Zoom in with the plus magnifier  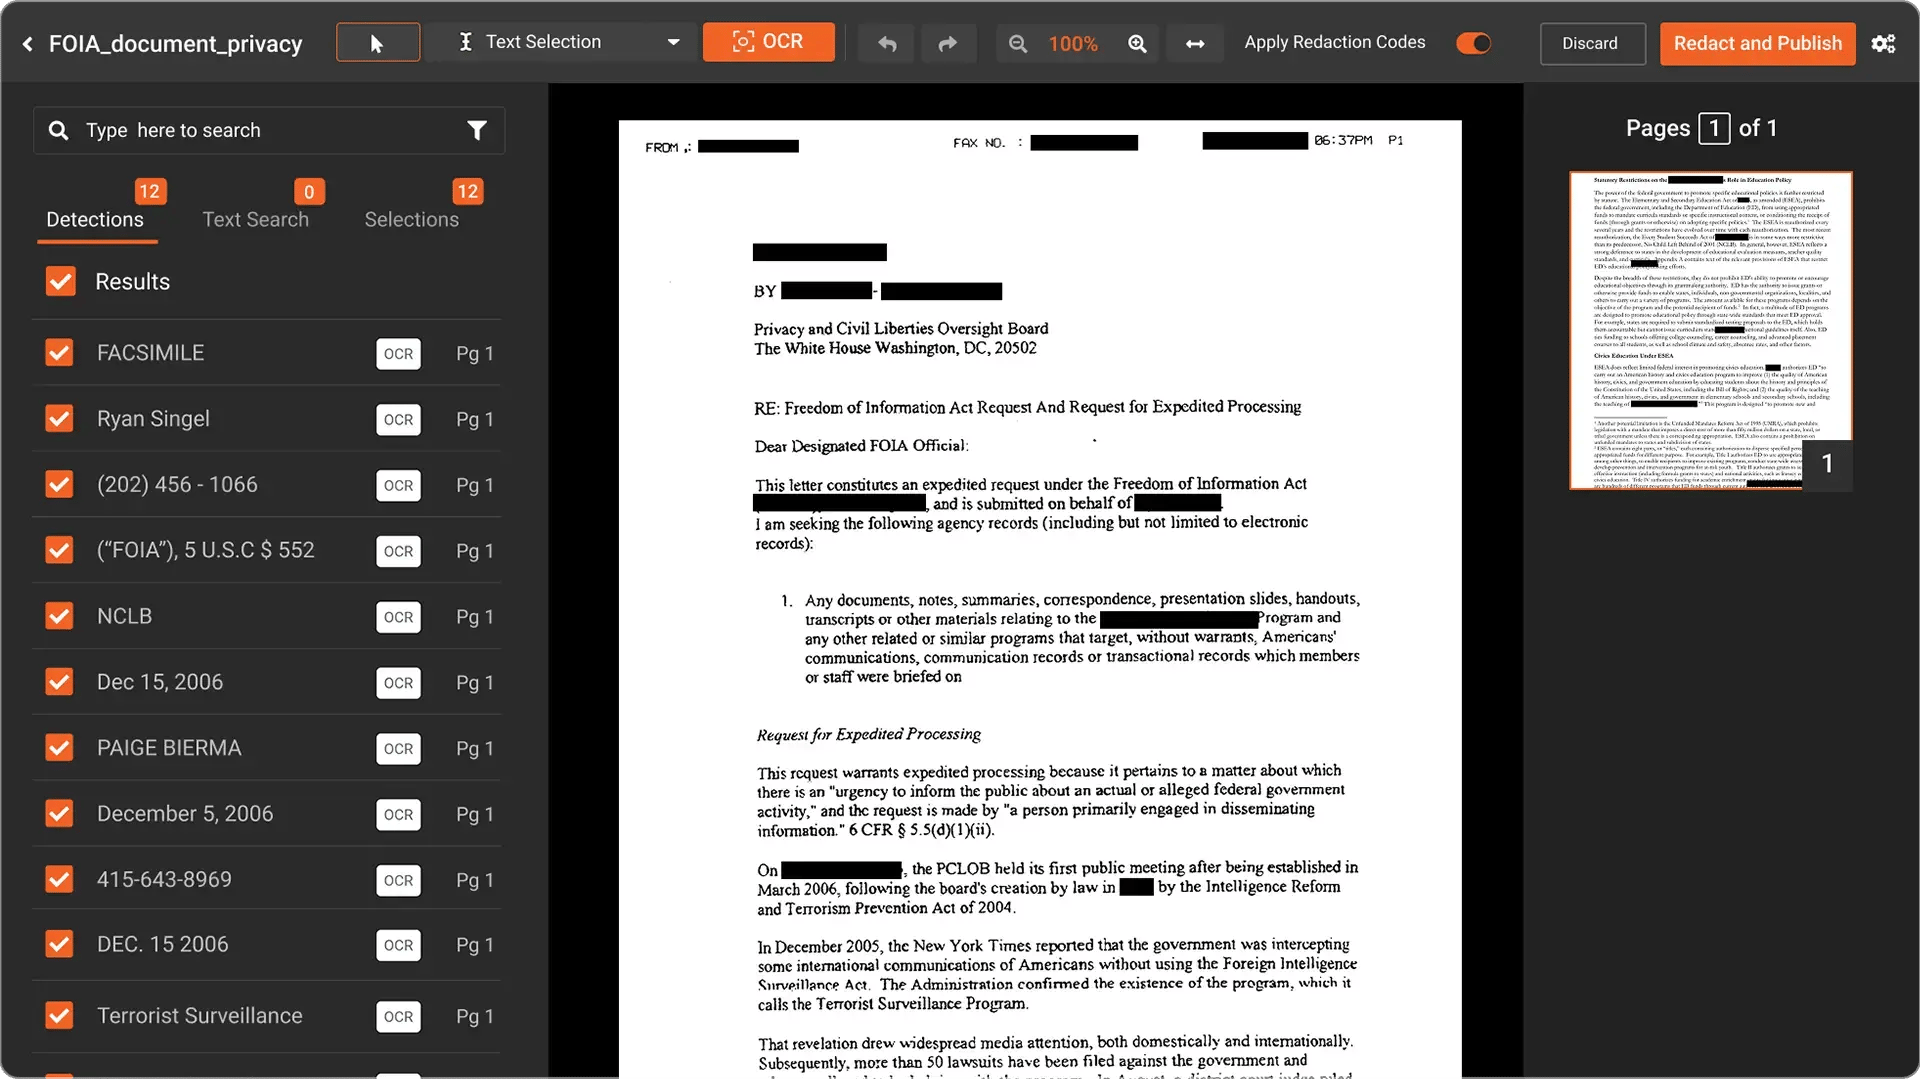tap(1137, 44)
